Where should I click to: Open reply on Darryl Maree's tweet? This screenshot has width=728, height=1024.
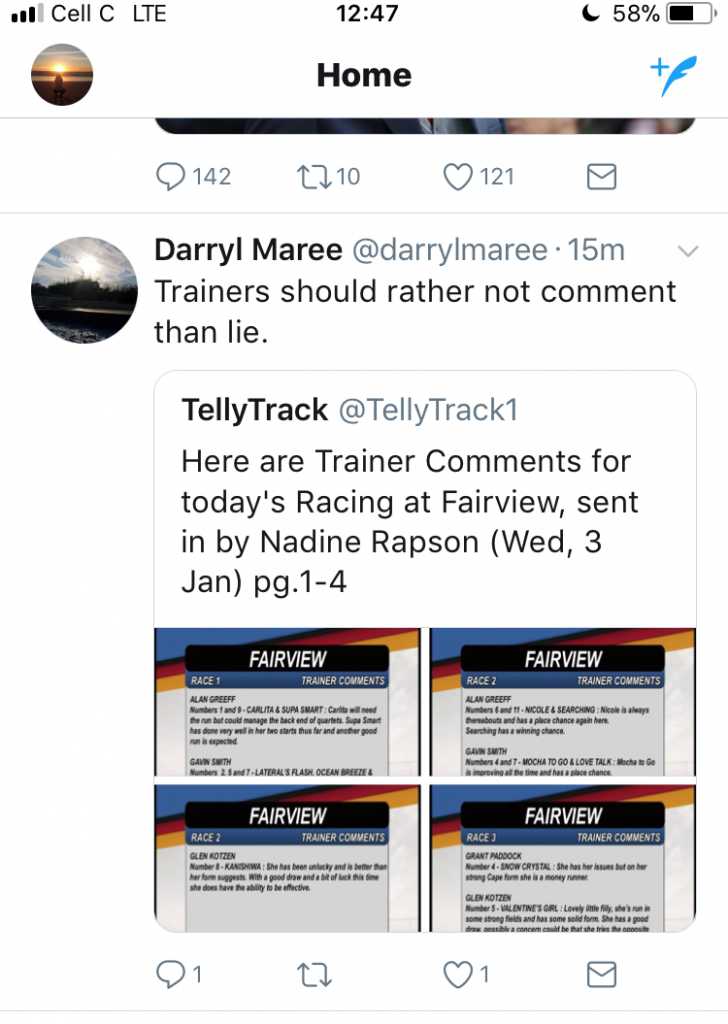click(x=170, y=974)
